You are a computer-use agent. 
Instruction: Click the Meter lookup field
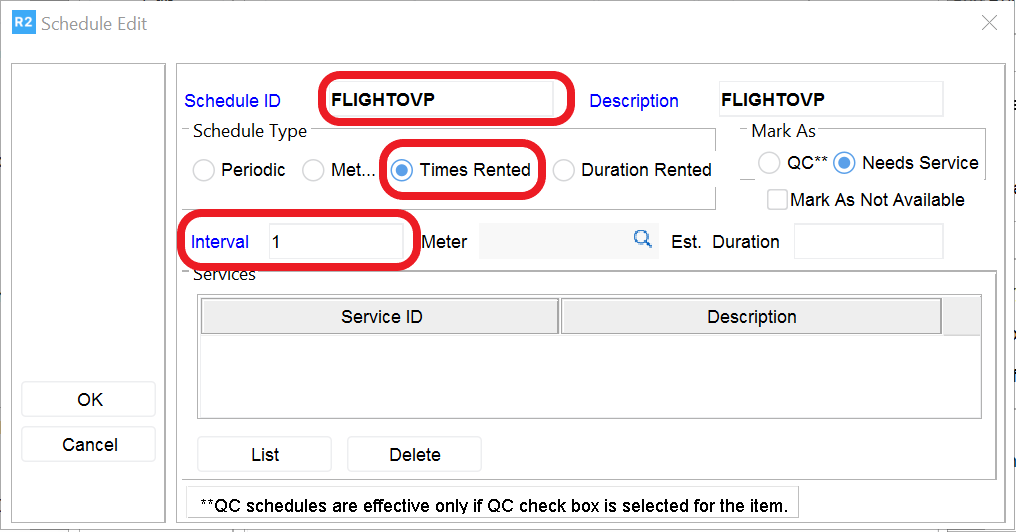coord(554,241)
